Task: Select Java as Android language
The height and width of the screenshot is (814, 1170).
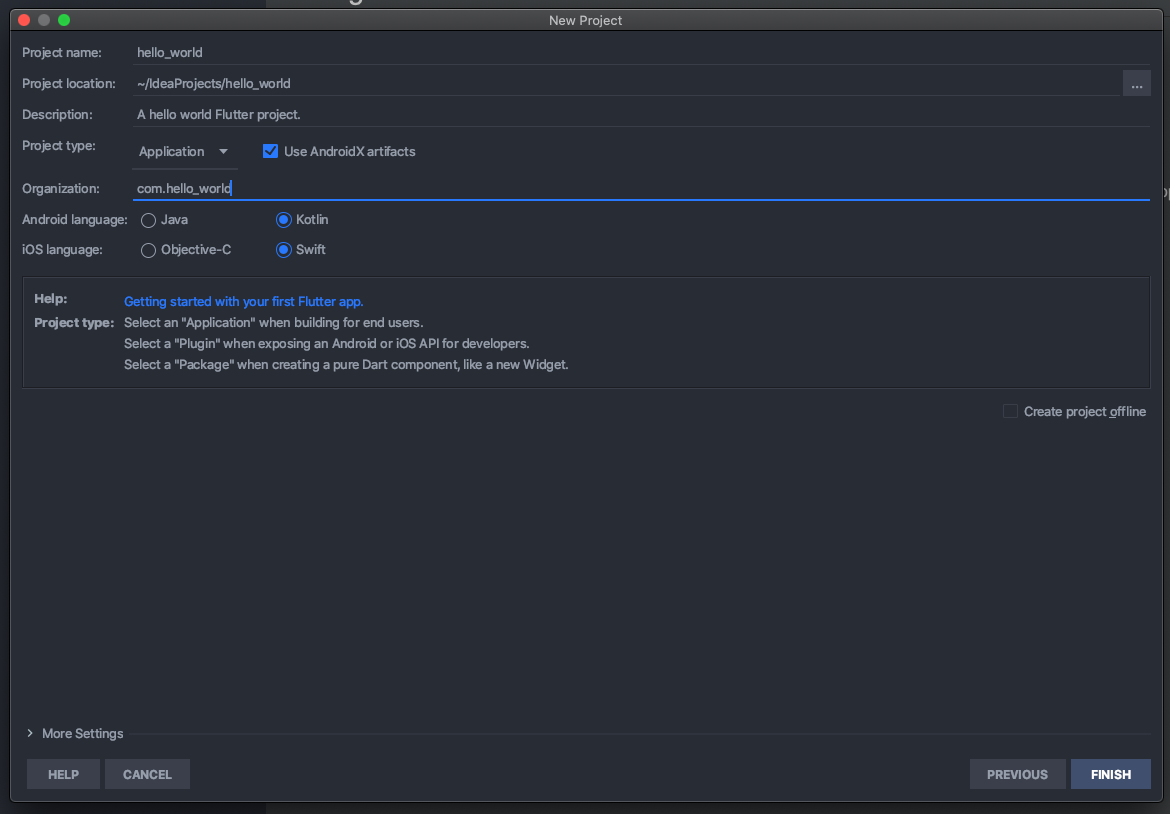Action: (149, 220)
